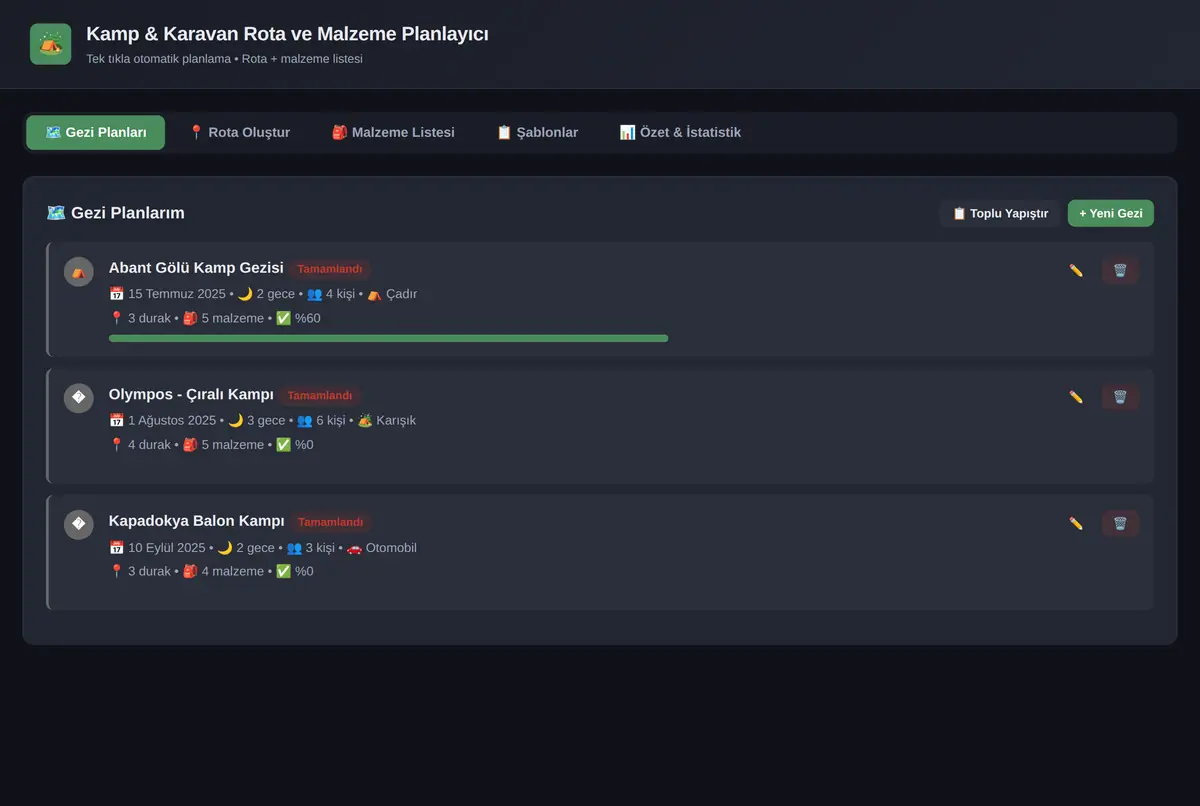The height and width of the screenshot is (806, 1200).
Task: Select the Olympos - Çıralı Kampı title
Action: click(191, 394)
